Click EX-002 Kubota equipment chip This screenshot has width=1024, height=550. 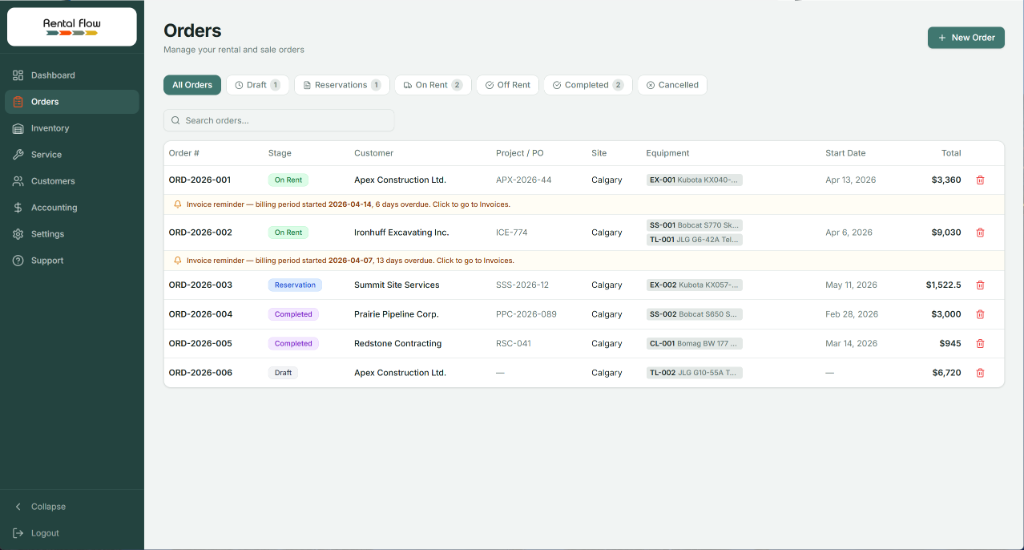pyautogui.click(x=694, y=285)
